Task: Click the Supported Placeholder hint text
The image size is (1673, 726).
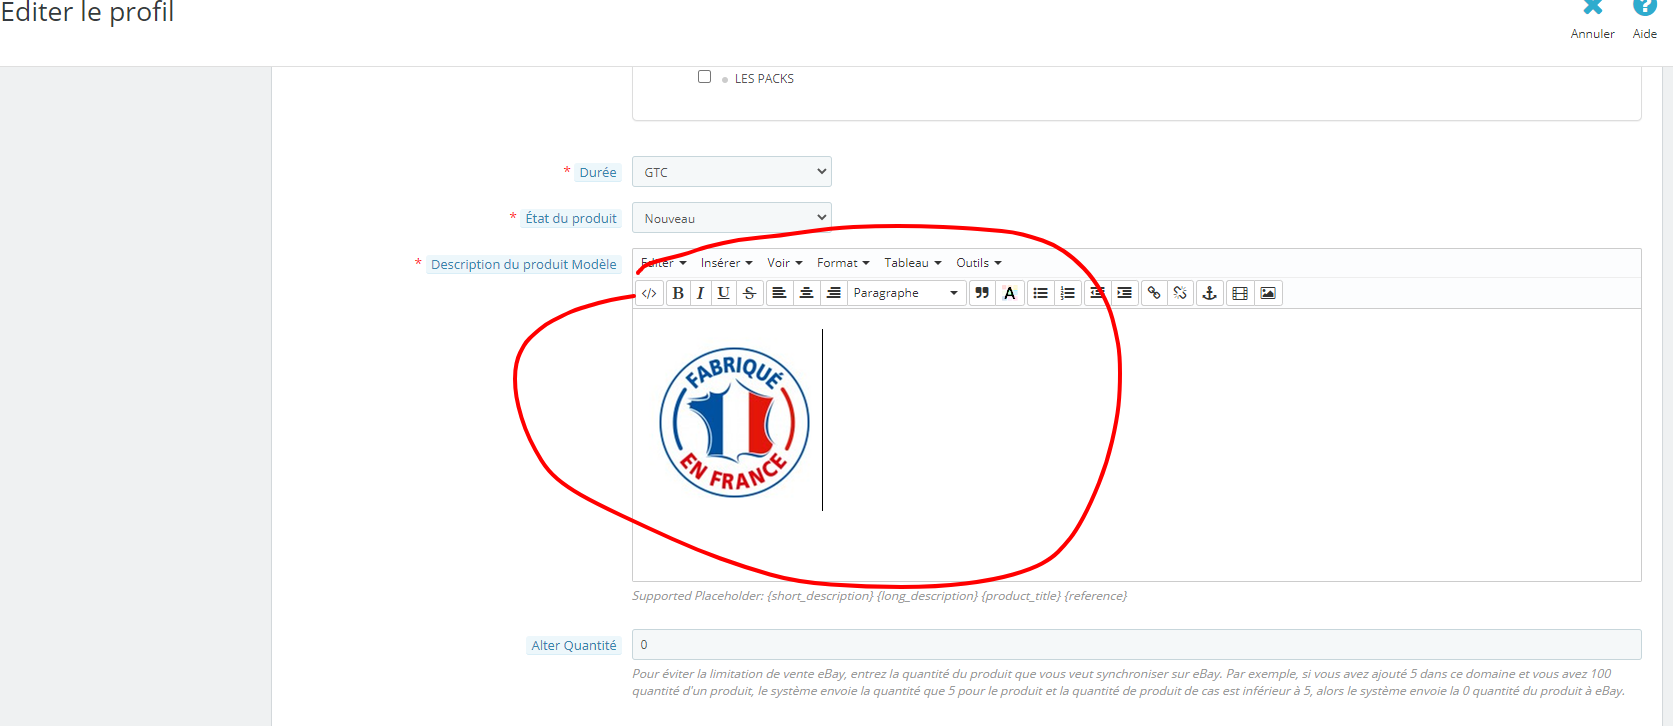Action: (x=879, y=596)
